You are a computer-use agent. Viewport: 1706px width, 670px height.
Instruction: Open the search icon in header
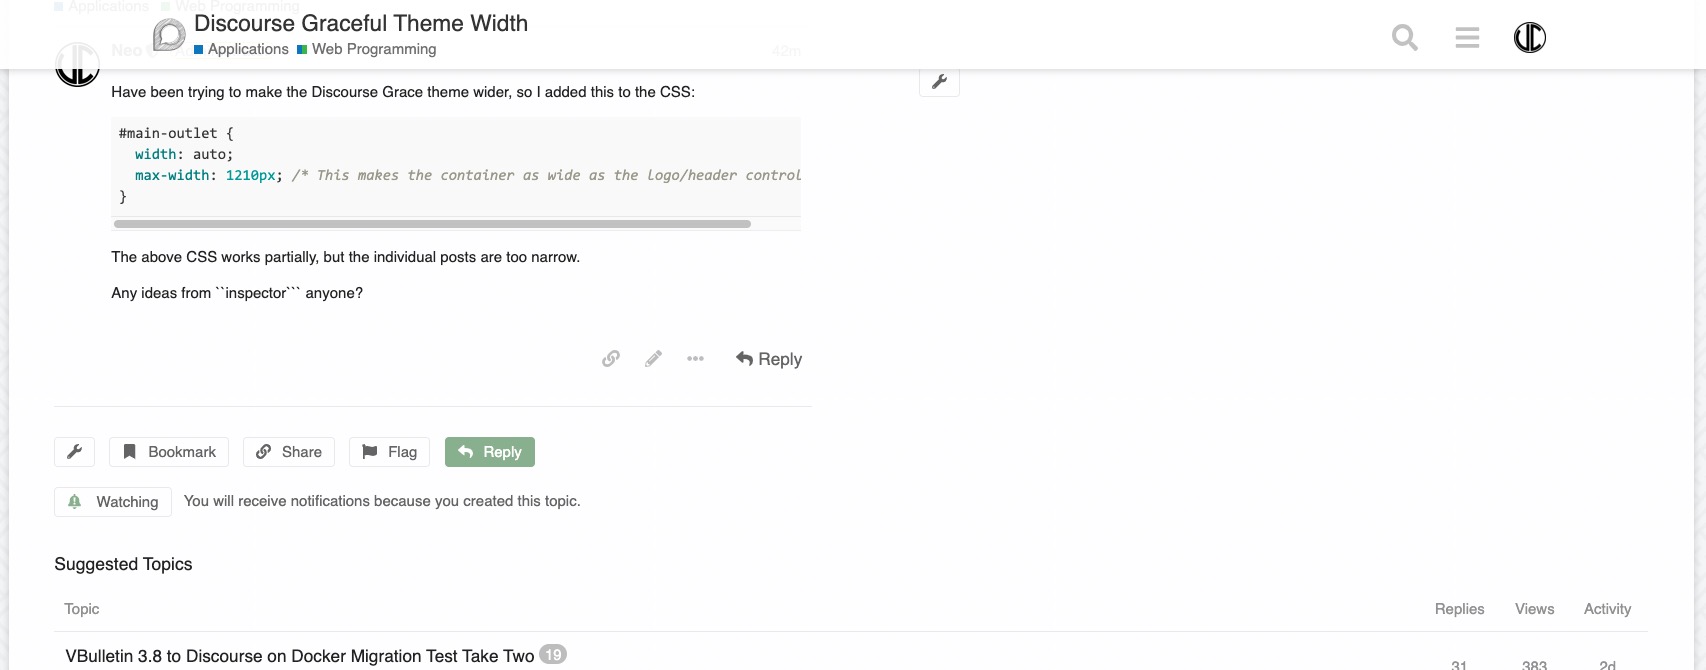point(1405,38)
